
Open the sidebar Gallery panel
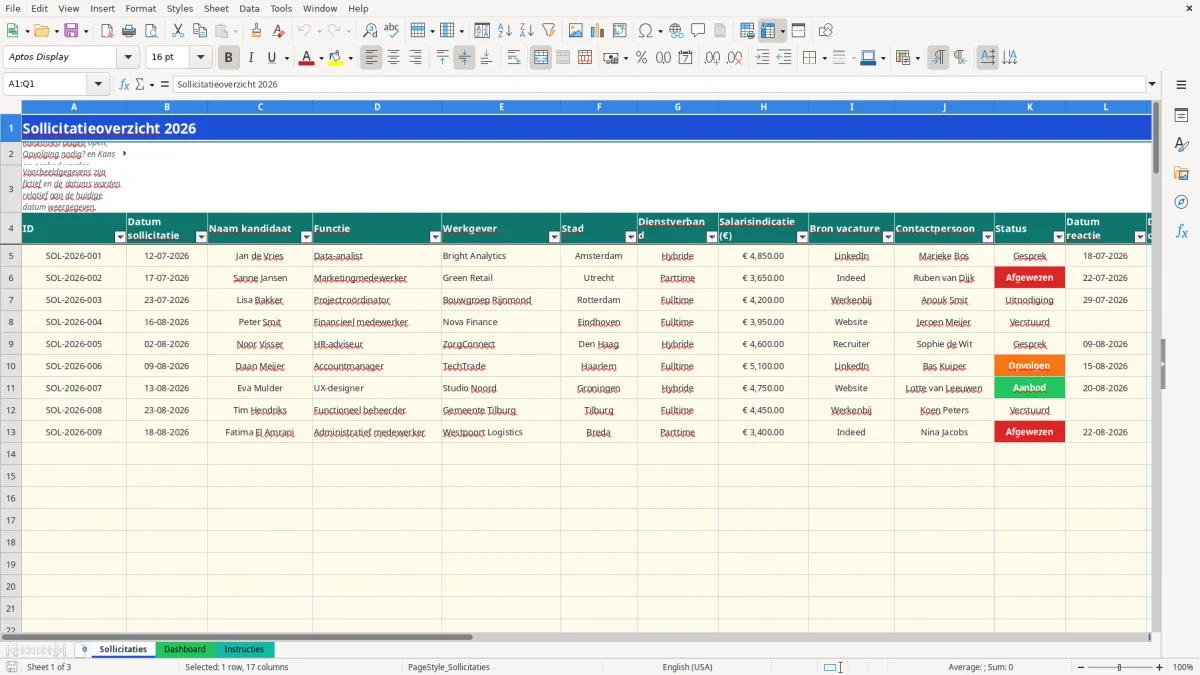pyautogui.click(x=1181, y=173)
